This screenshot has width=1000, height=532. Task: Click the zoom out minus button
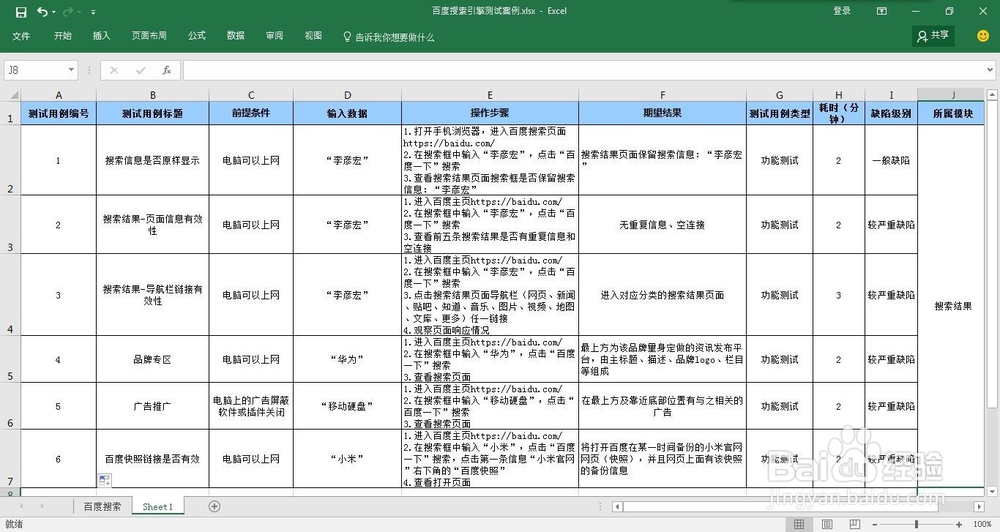(x=875, y=524)
